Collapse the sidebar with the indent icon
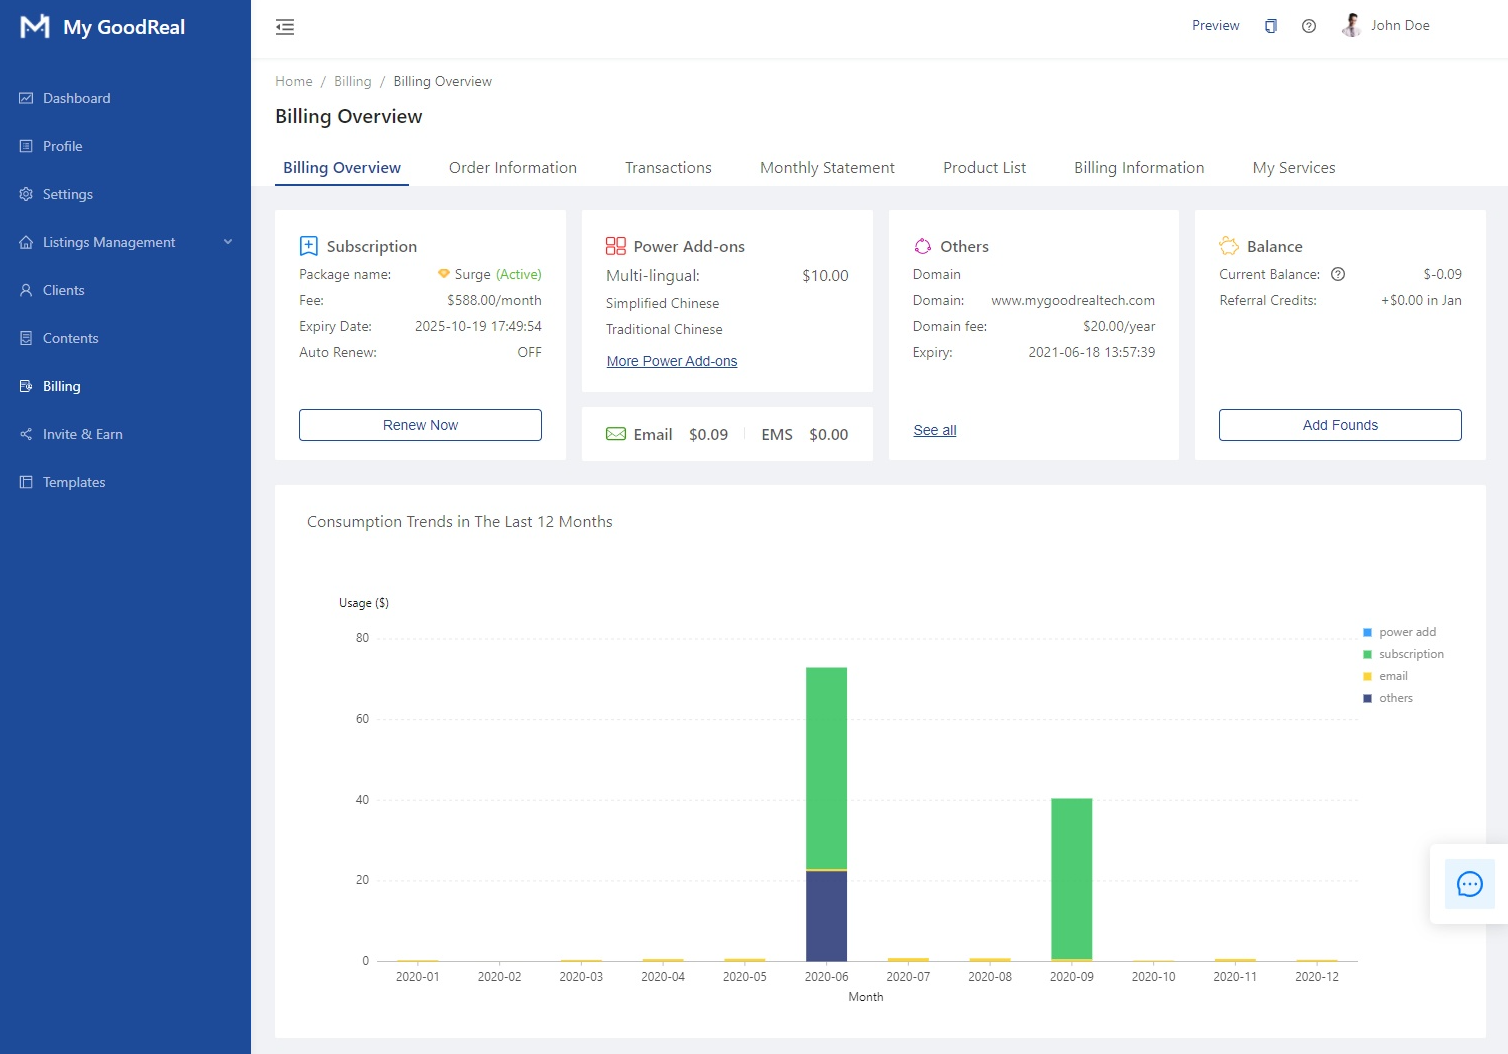This screenshot has width=1508, height=1054. coord(285,27)
